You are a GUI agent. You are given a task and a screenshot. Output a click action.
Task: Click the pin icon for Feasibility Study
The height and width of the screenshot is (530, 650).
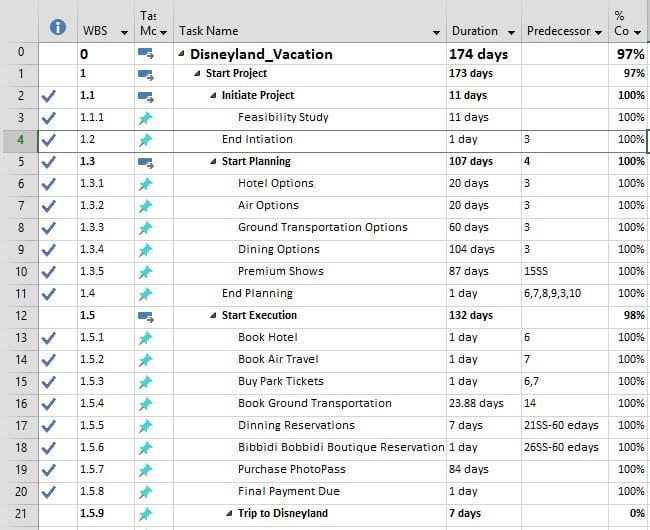coord(146,118)
